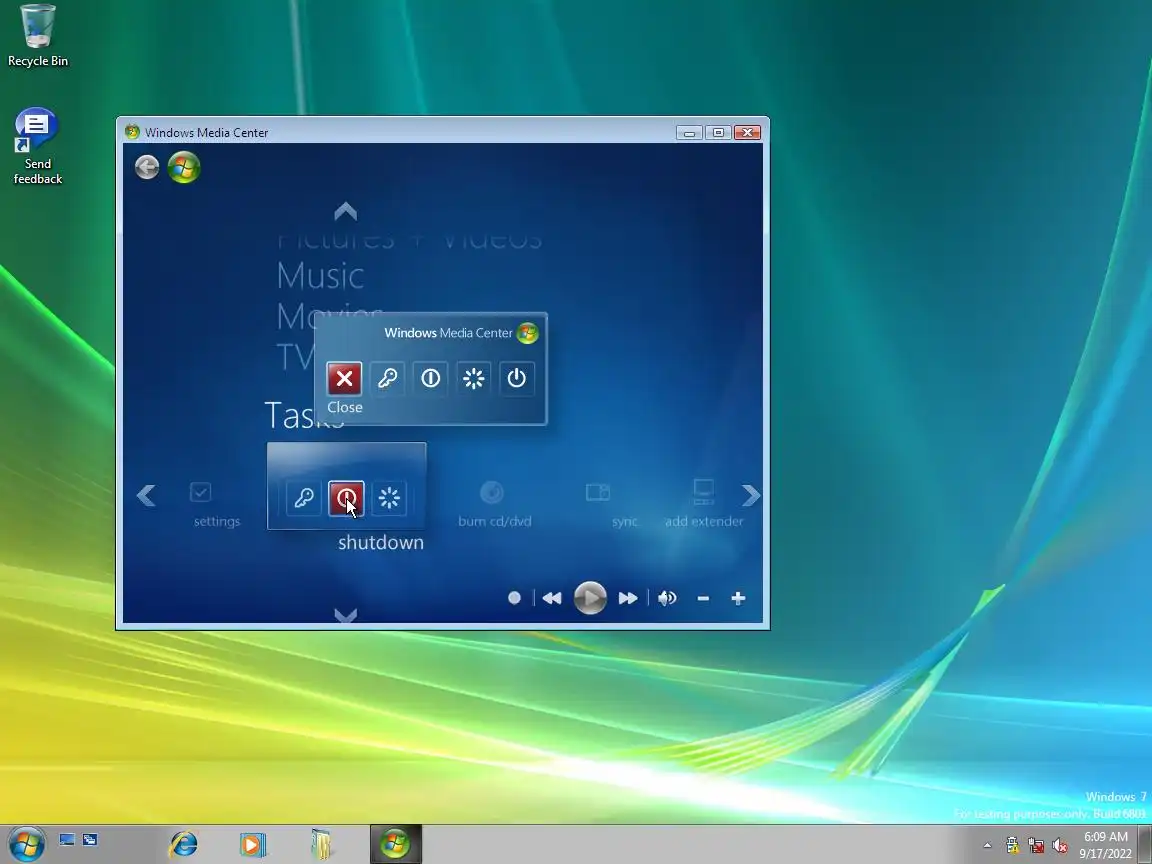This screenshot has height=864, width=1152.
Task: Click the Show desktop quick launch icon
Action: [67, 839]
